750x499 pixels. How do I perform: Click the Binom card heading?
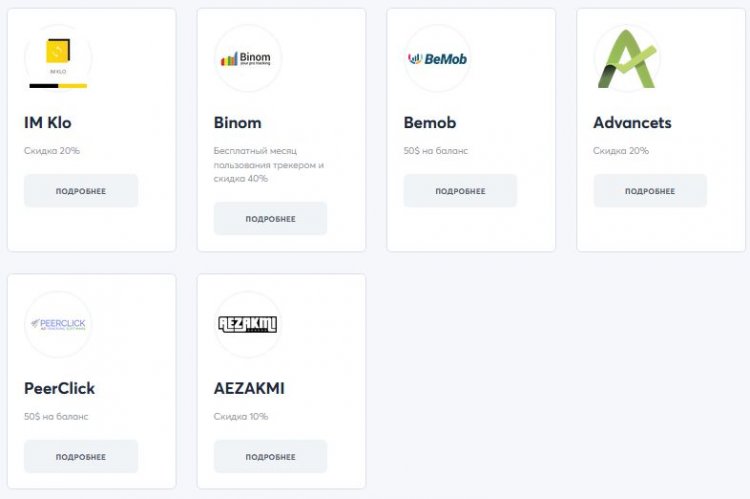tap(237, 123)
